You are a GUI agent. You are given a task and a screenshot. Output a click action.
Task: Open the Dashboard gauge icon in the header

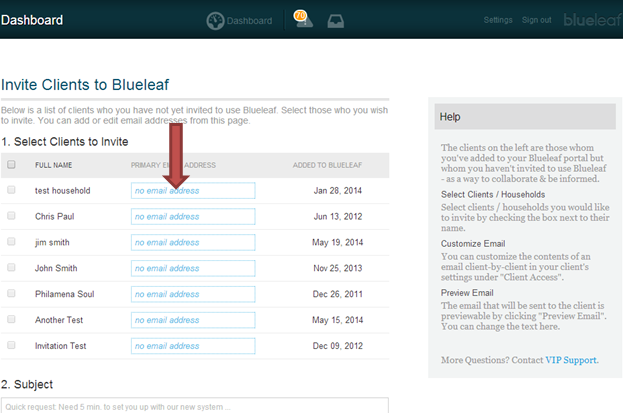click(x=215, y=21)
